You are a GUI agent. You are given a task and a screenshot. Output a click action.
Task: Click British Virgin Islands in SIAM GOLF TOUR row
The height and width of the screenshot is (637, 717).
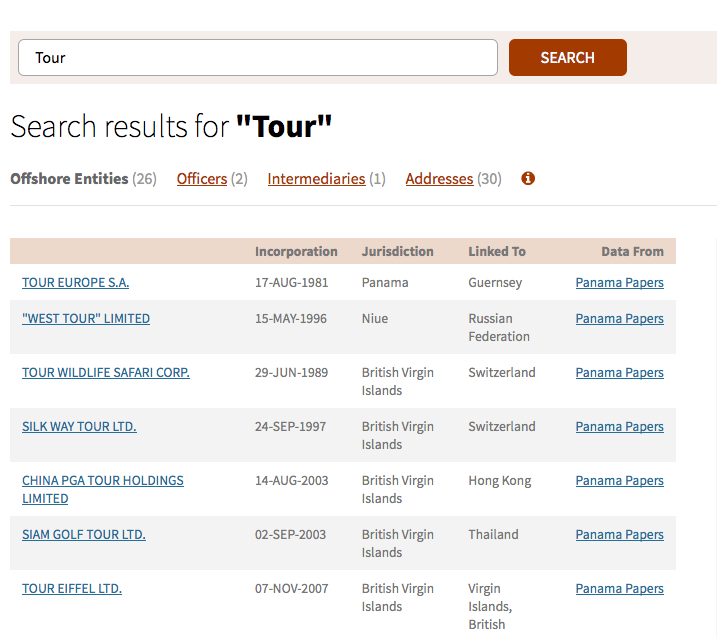tap(397, 543)
